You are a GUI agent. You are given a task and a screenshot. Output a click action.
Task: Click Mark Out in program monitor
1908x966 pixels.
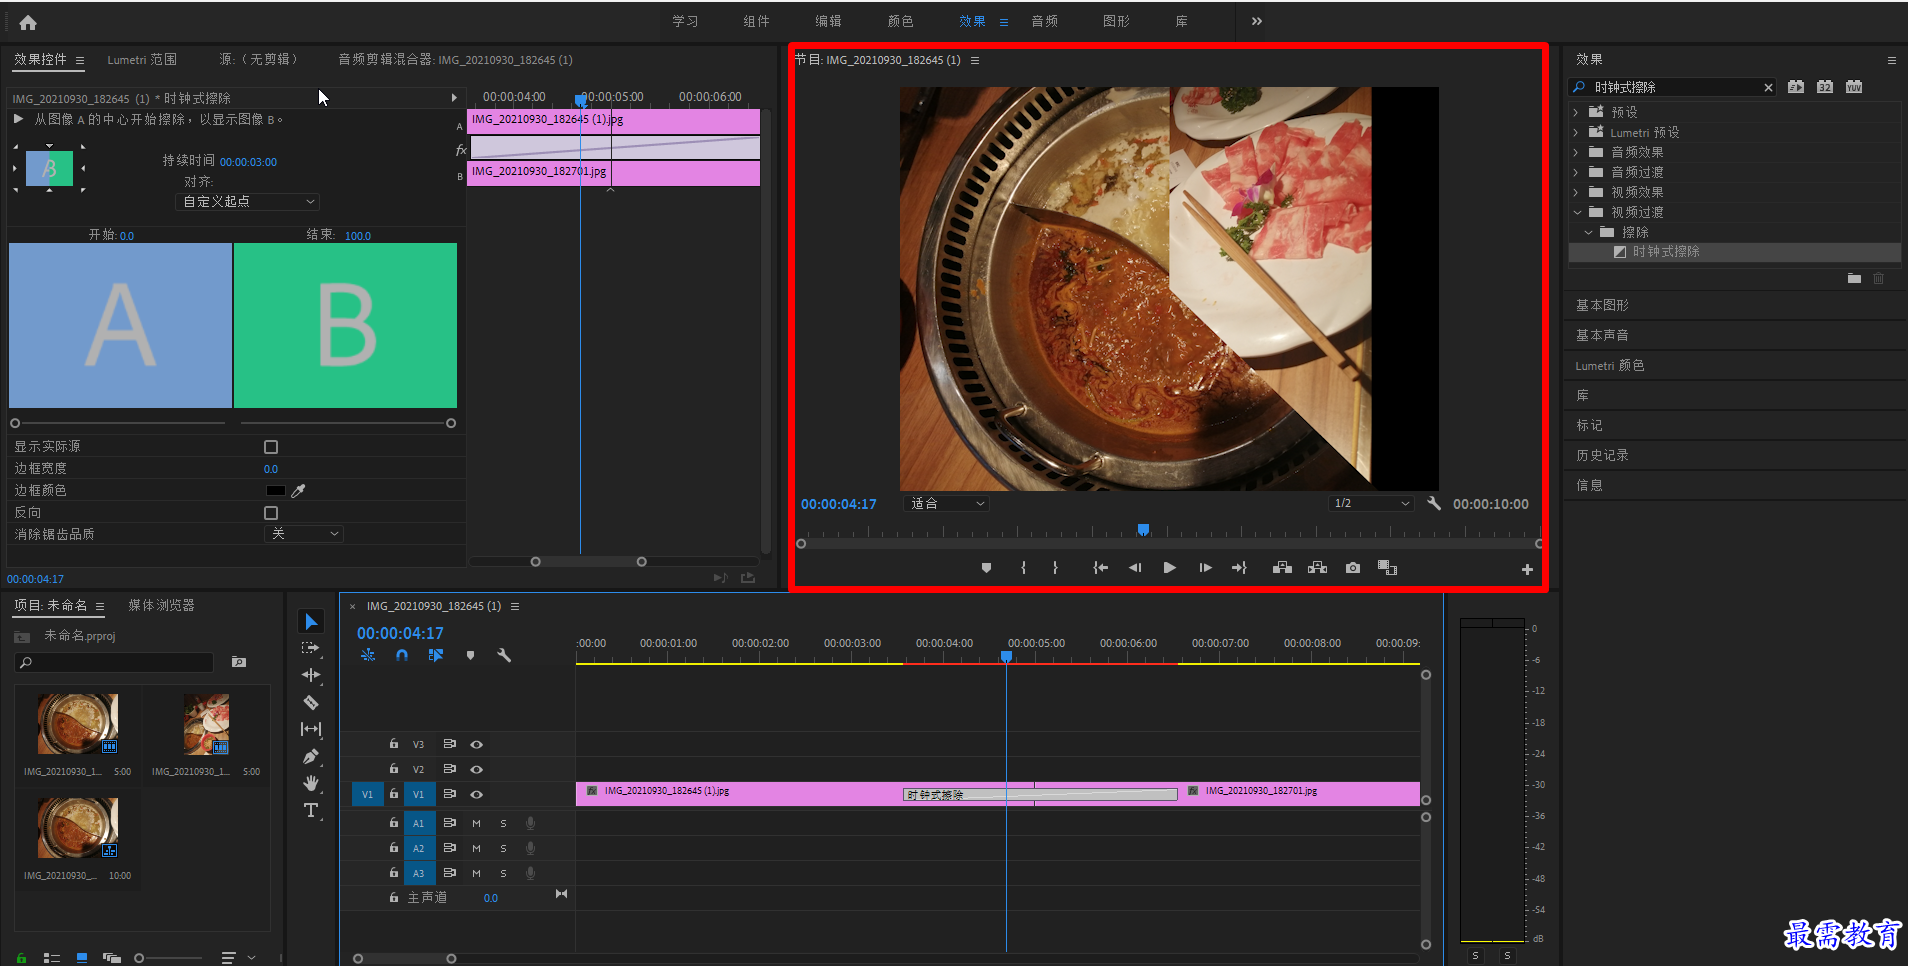tap(1055, 568)
